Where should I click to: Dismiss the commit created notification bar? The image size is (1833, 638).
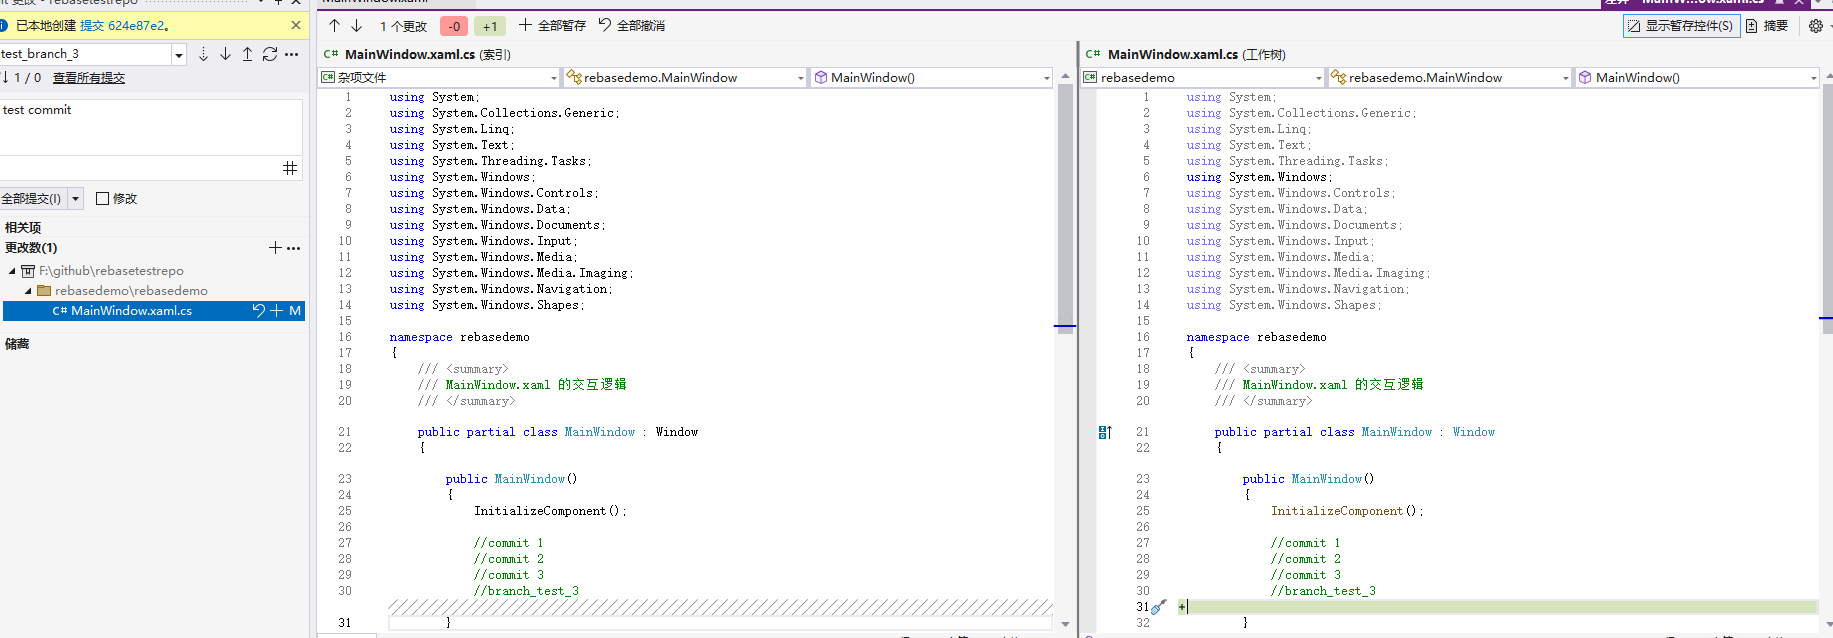click(x=296, y=25)
